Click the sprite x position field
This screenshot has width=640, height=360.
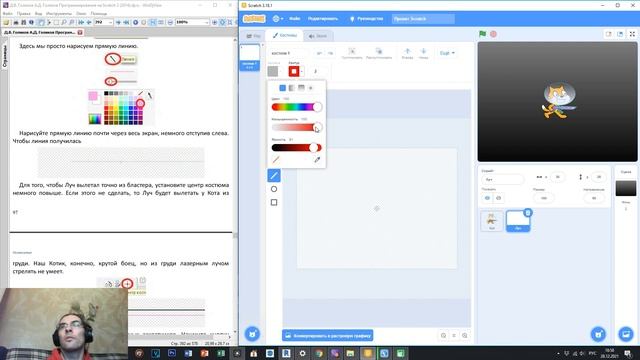pos(557,177)
